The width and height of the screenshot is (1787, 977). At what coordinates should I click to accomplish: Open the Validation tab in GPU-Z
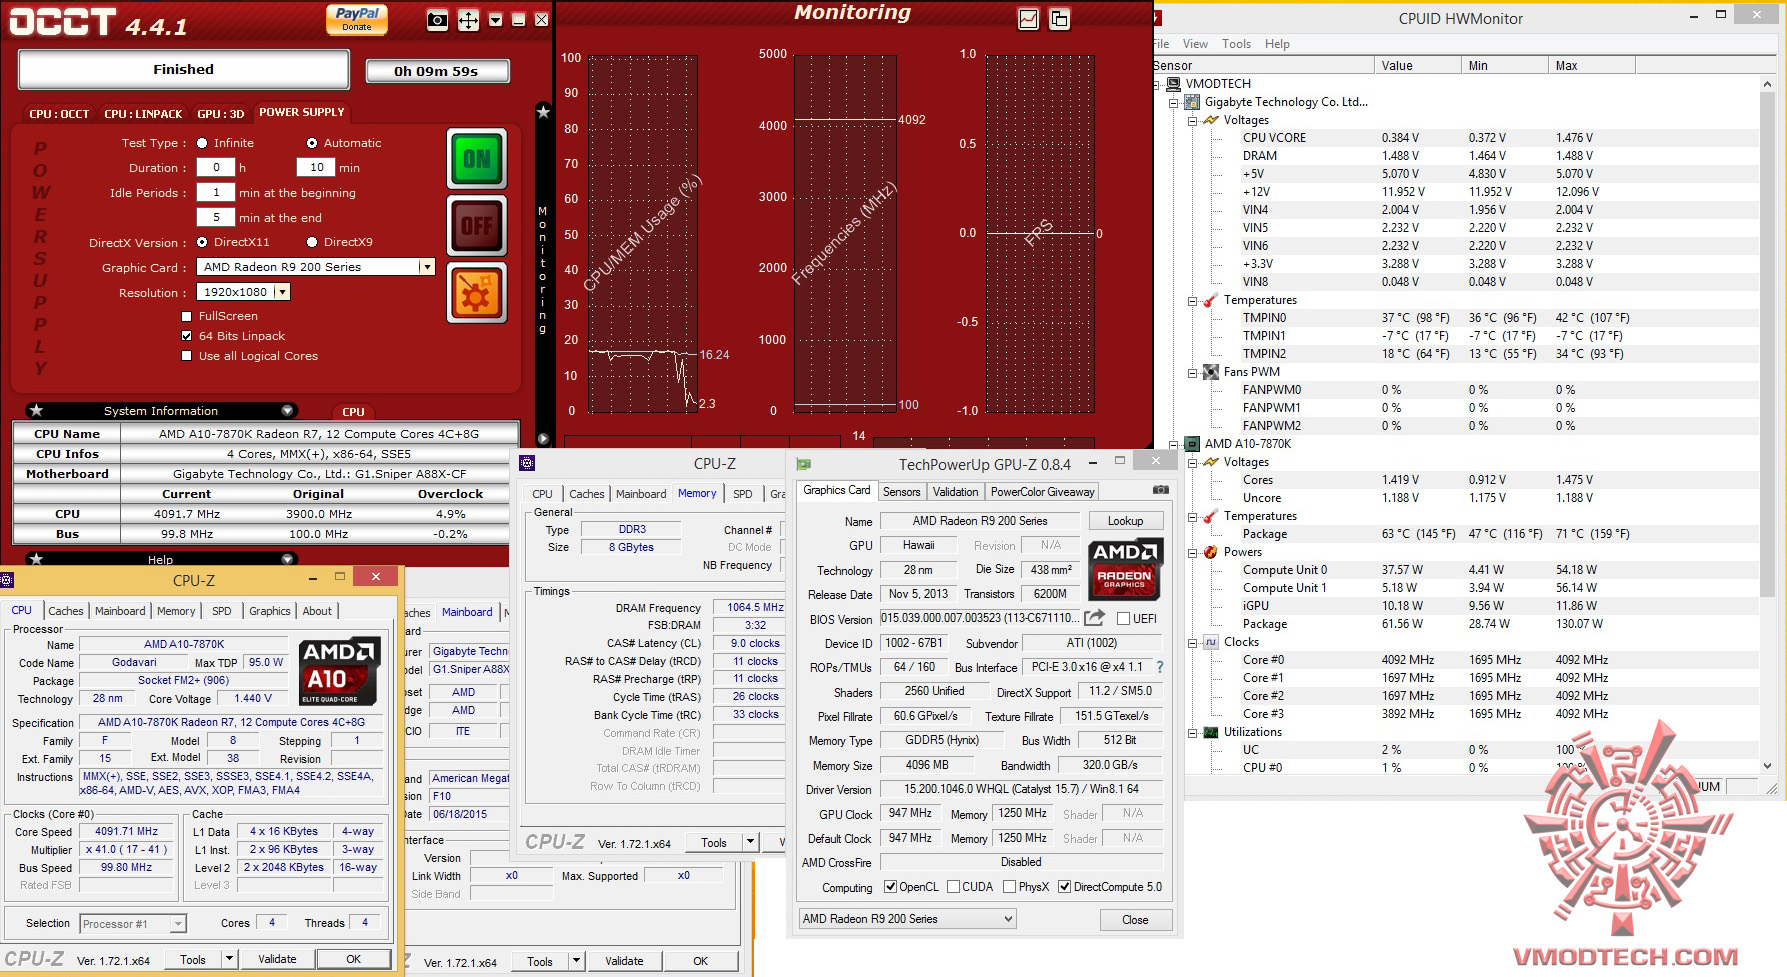955,492
